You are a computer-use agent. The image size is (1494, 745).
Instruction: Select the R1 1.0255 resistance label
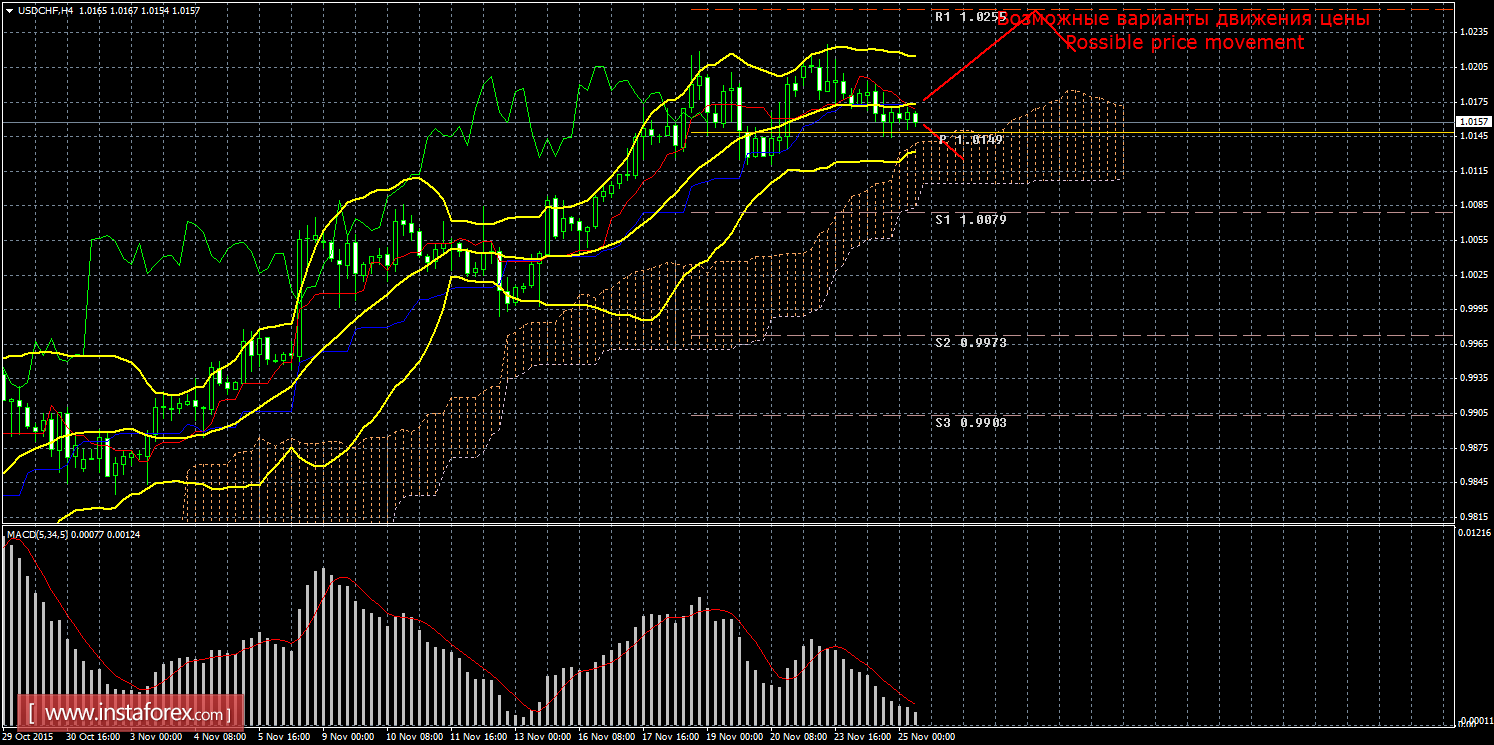pos(970,17)
